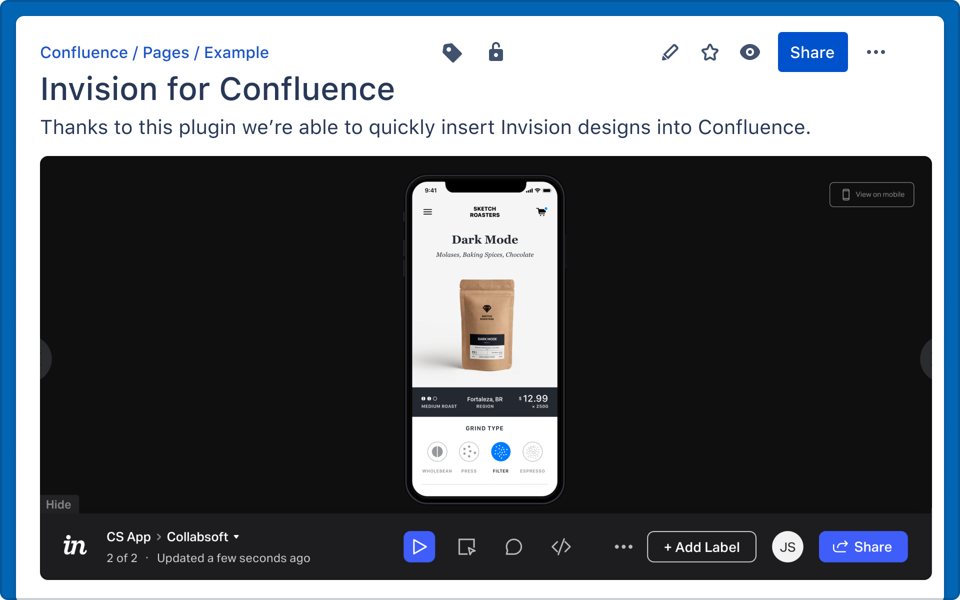This screenshot has width=960, height=600.
Task: Expand the Collabsoft screen dropdown
Action: click(x=203, y=537)
